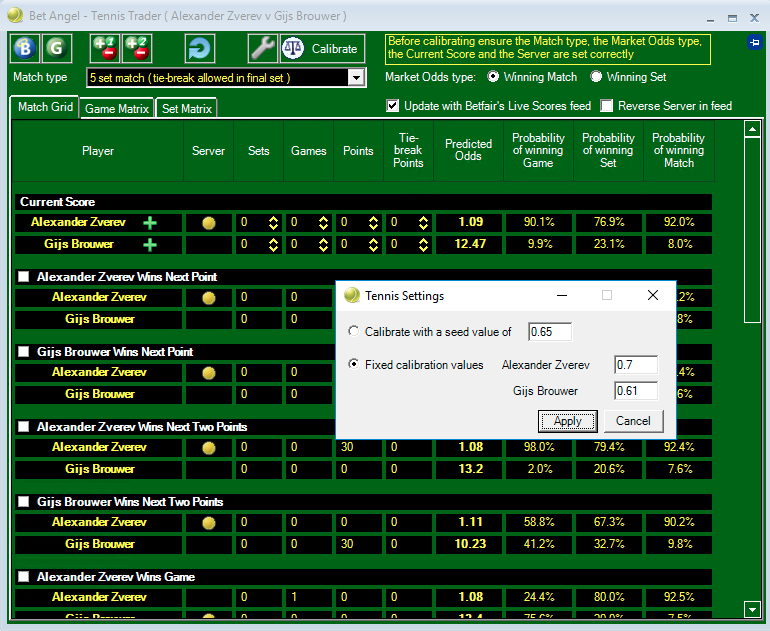Click the Gijs Brouwer calibration value field

click(635, 391)
